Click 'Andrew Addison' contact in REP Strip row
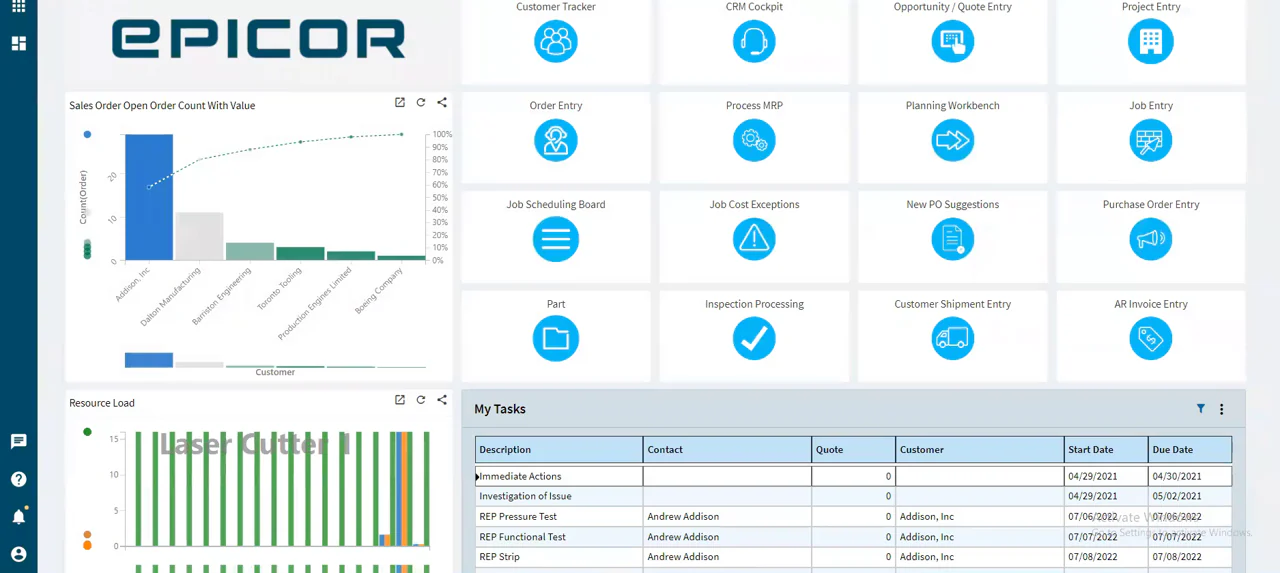 (x=682, y=557)
